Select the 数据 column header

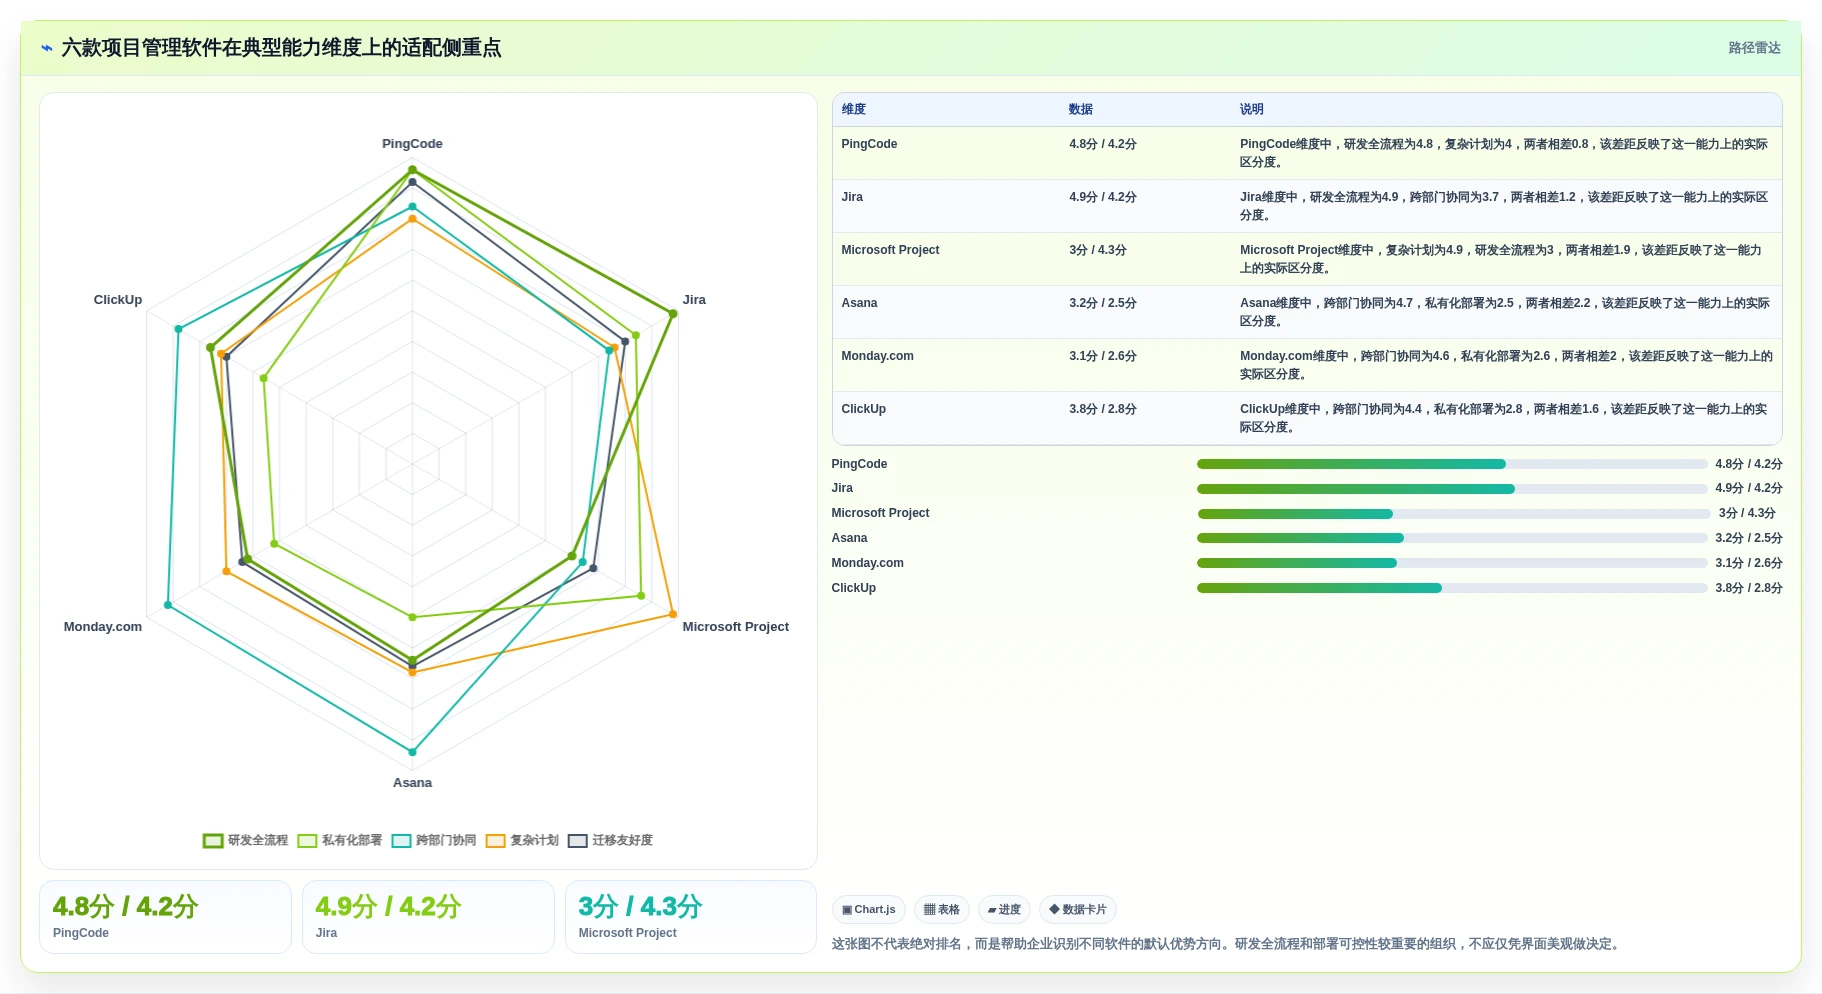coord(1080,110)
